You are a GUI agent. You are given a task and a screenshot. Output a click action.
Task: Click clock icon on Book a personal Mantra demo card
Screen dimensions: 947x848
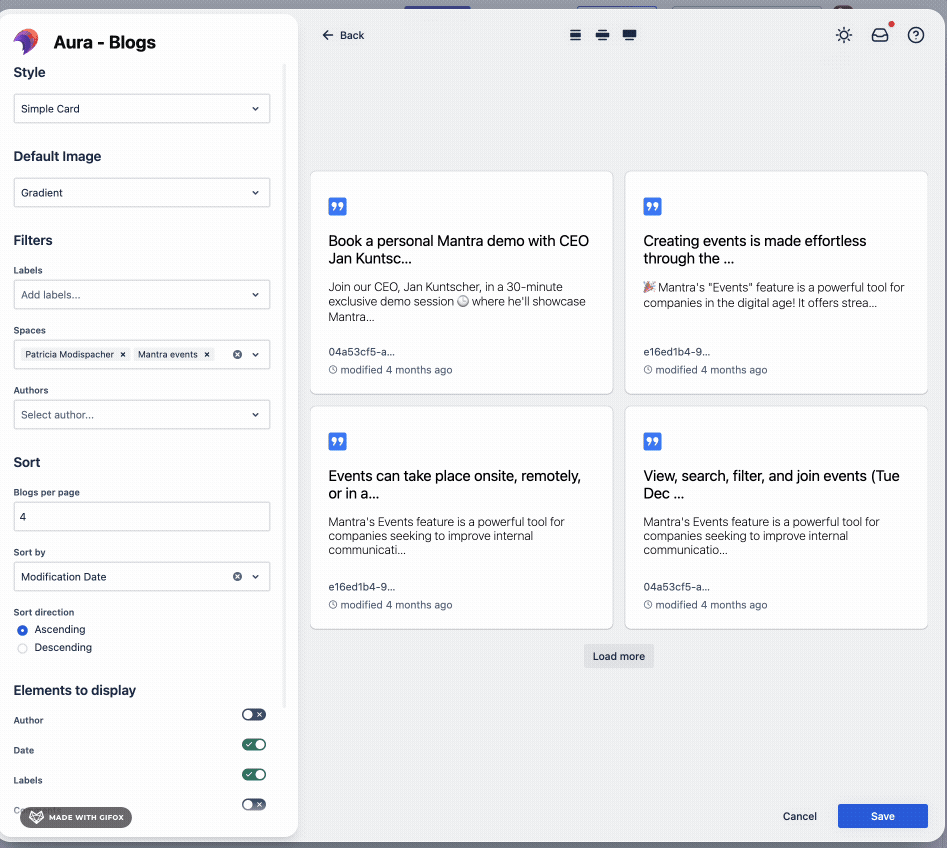click(333, 370)
